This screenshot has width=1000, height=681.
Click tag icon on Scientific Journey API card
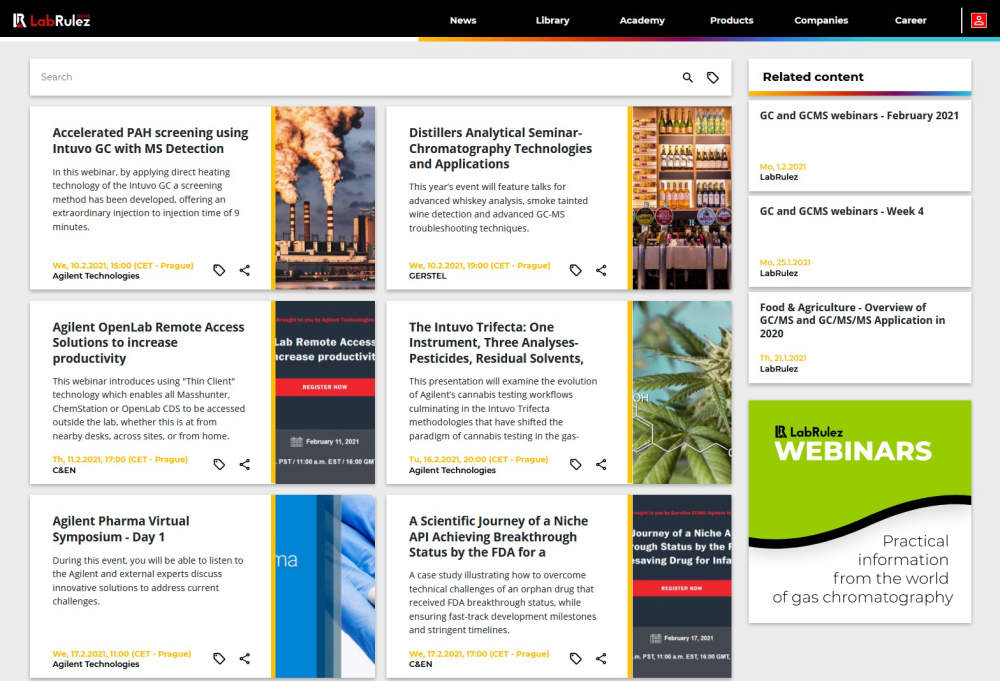(x=575, y=658)
